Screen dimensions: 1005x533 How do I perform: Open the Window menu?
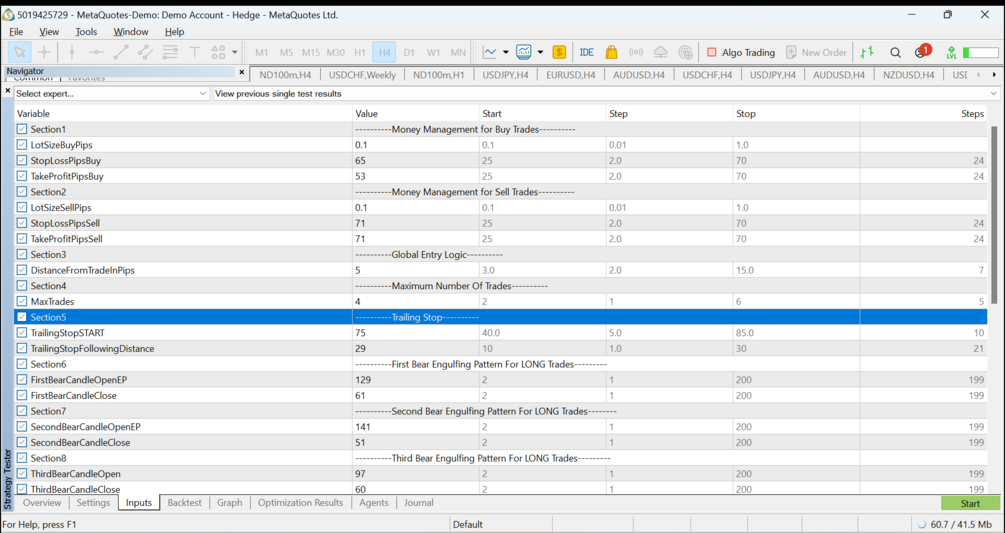pos(131,31)
